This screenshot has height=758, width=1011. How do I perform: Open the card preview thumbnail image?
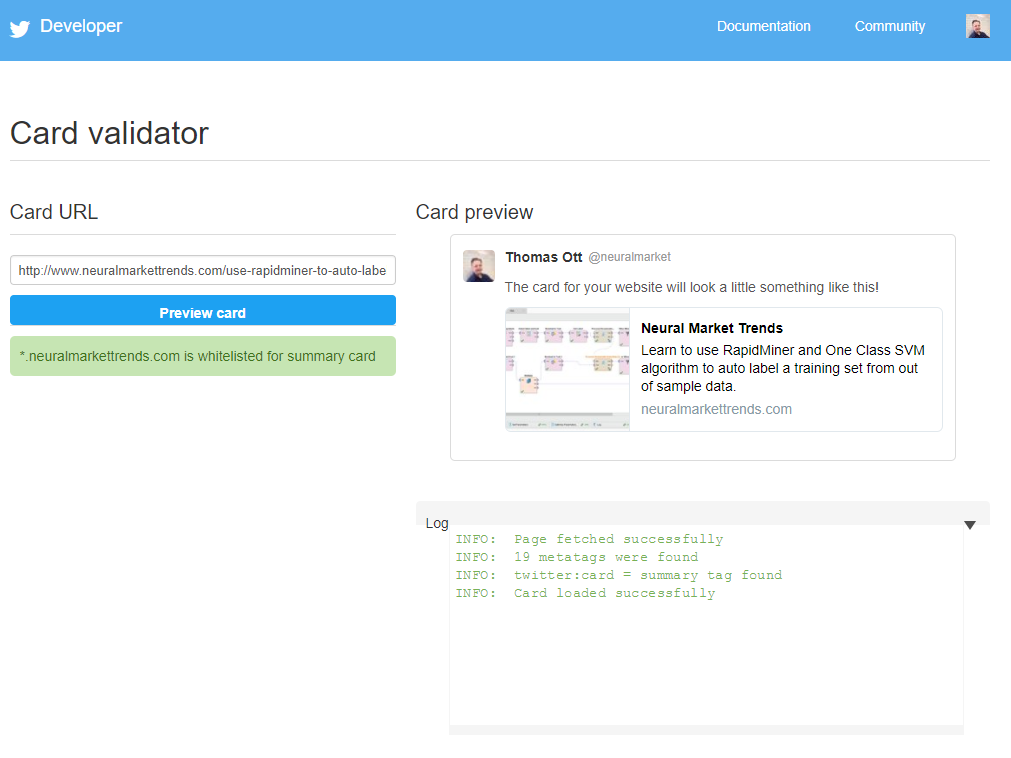[567, 369]
